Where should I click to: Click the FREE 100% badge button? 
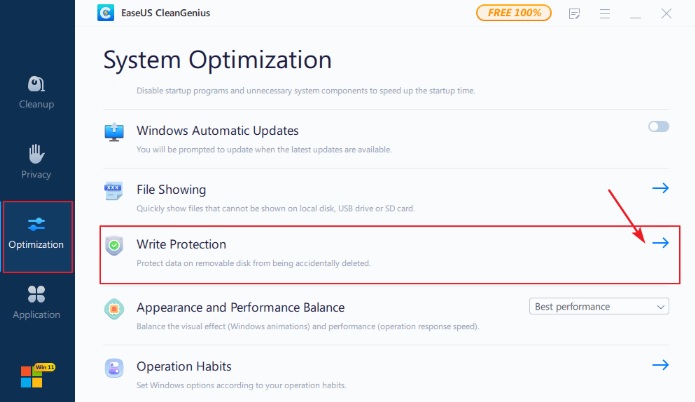click(513, 14)
